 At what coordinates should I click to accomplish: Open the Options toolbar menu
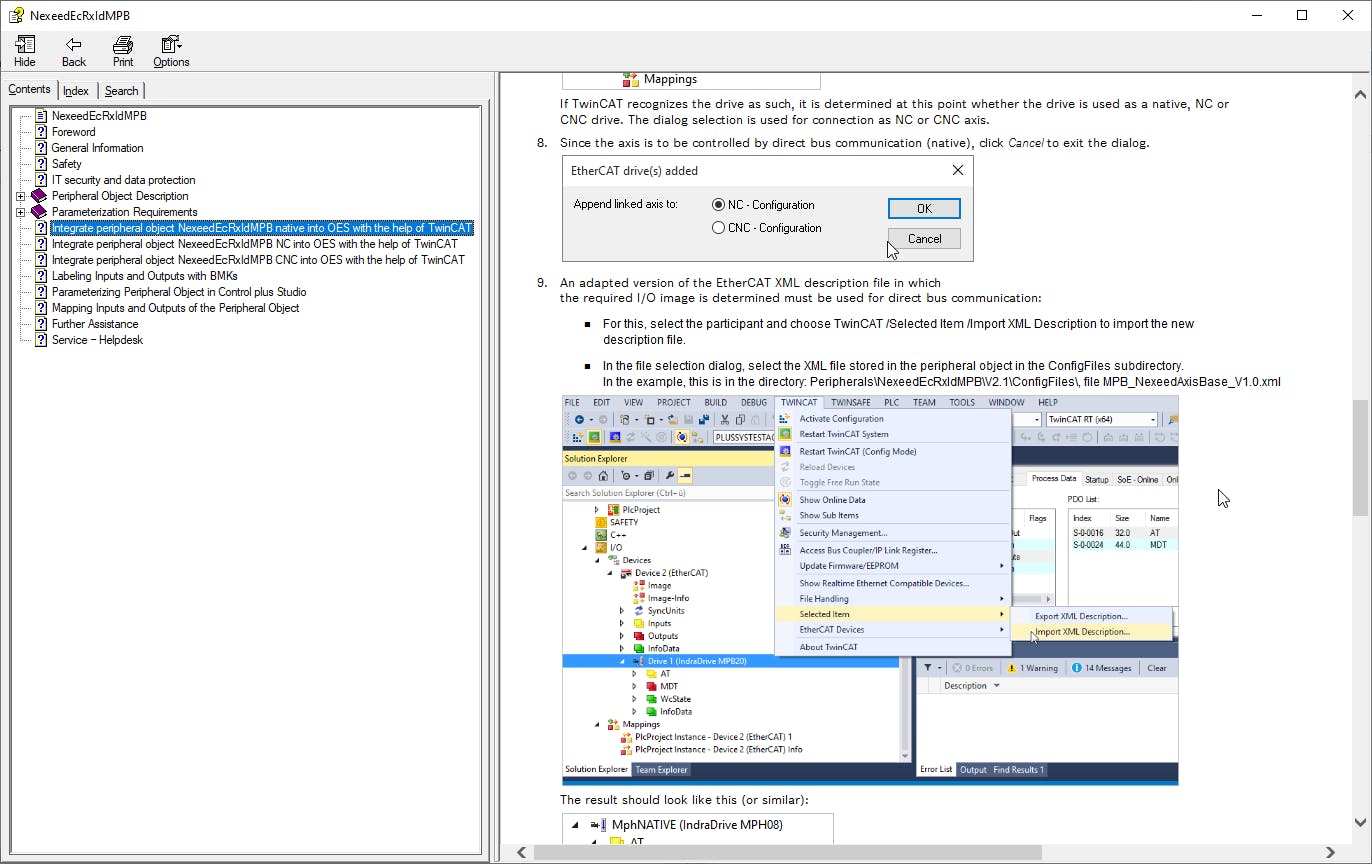point(171,45)
